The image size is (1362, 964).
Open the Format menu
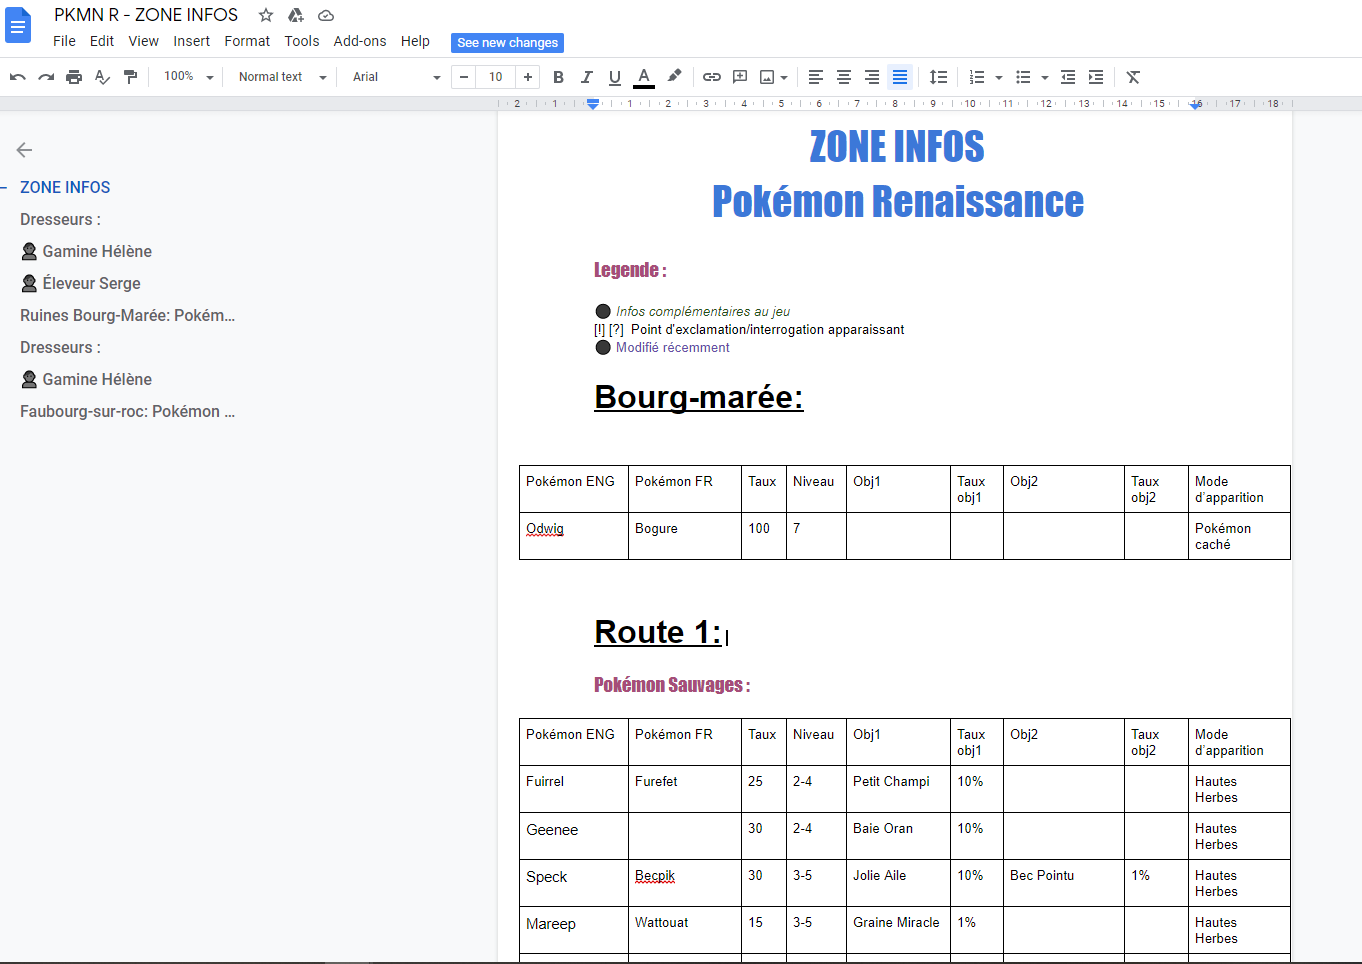click(x=247, y=41)
